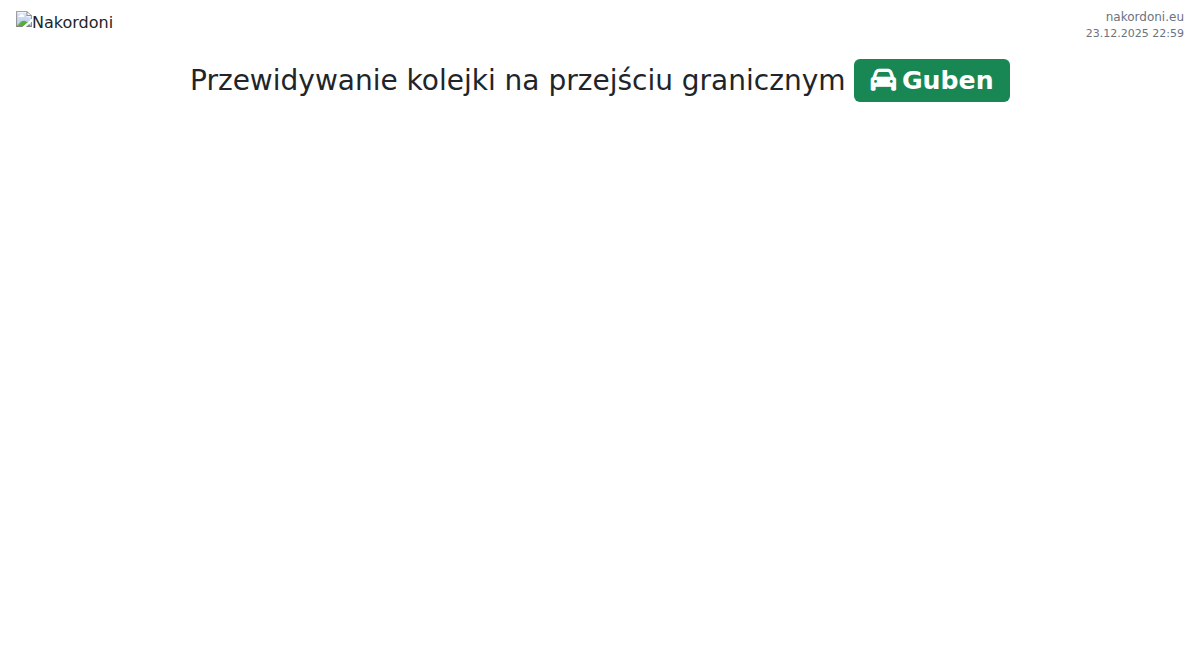Click the timestamp 23.12.2025 22:59
1200x651 pixels.
click(x=1135, y=32)
